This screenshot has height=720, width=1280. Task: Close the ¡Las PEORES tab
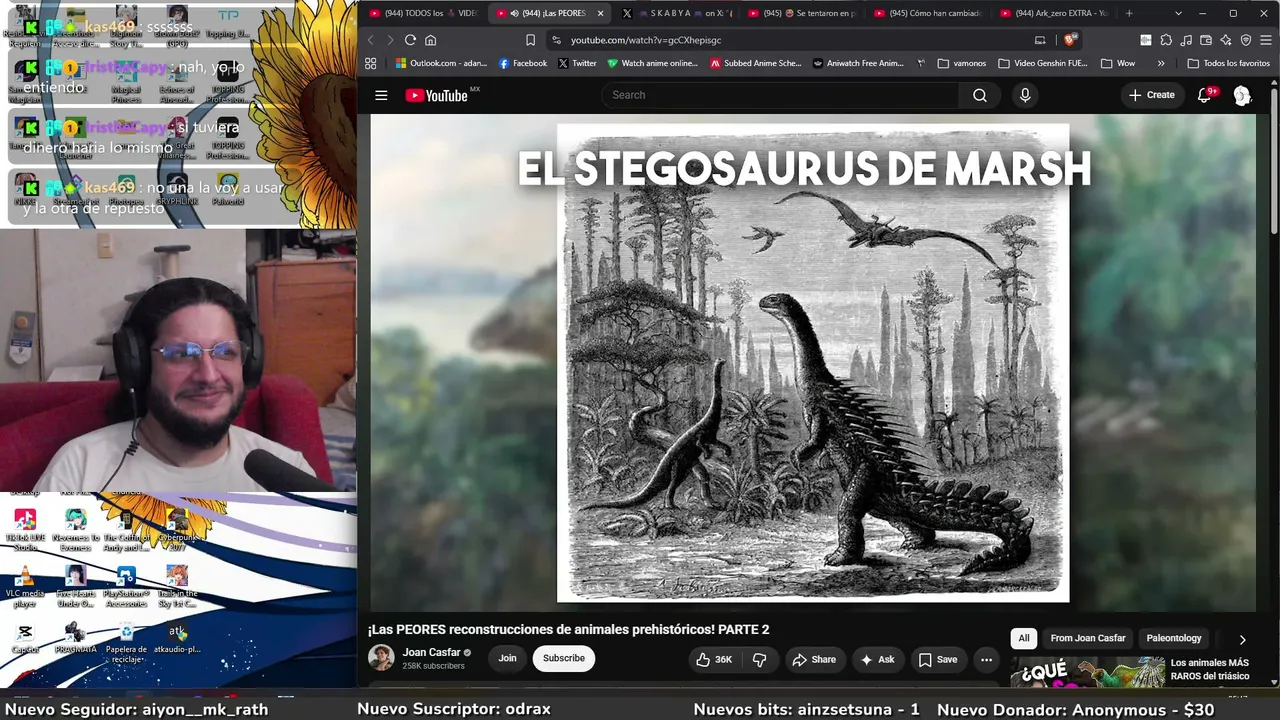click(600, 13)
